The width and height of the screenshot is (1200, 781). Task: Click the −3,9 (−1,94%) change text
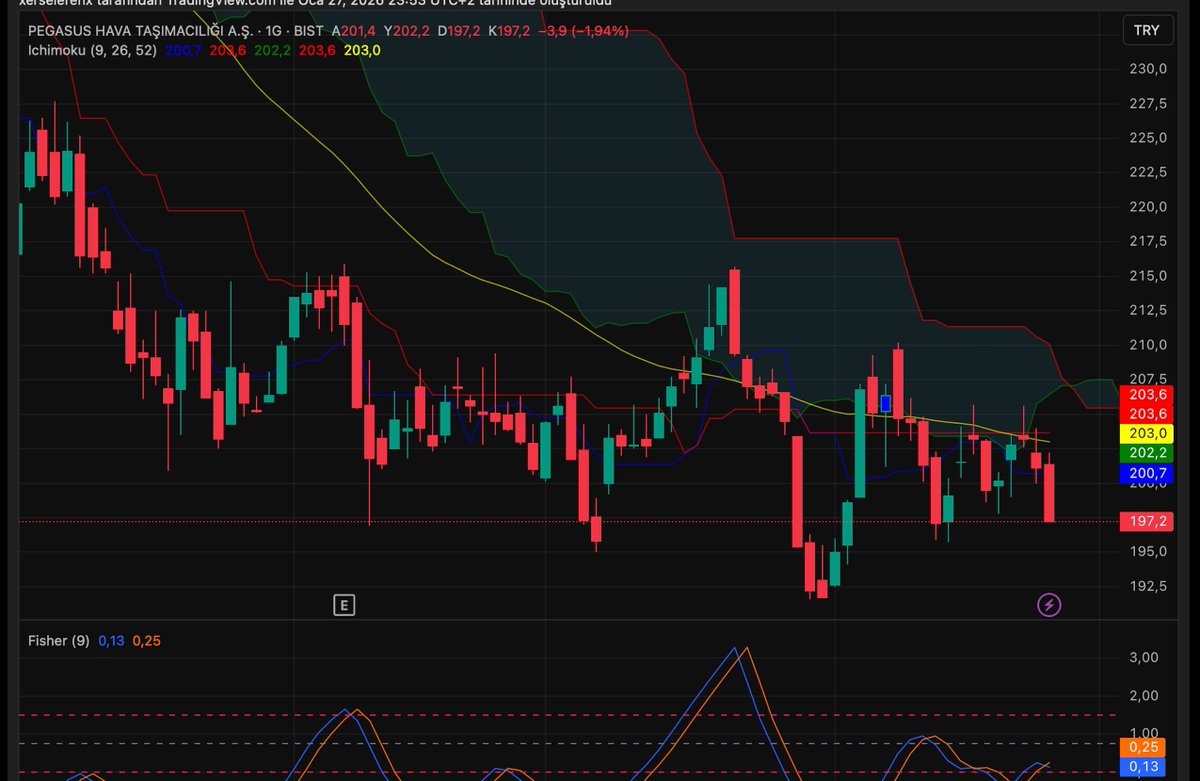584,31
